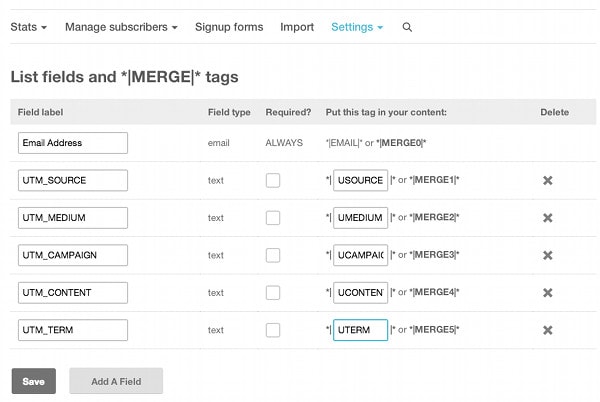
Task: Check required box for UTM_CAMPAIGN
Action: pos(273,255)
